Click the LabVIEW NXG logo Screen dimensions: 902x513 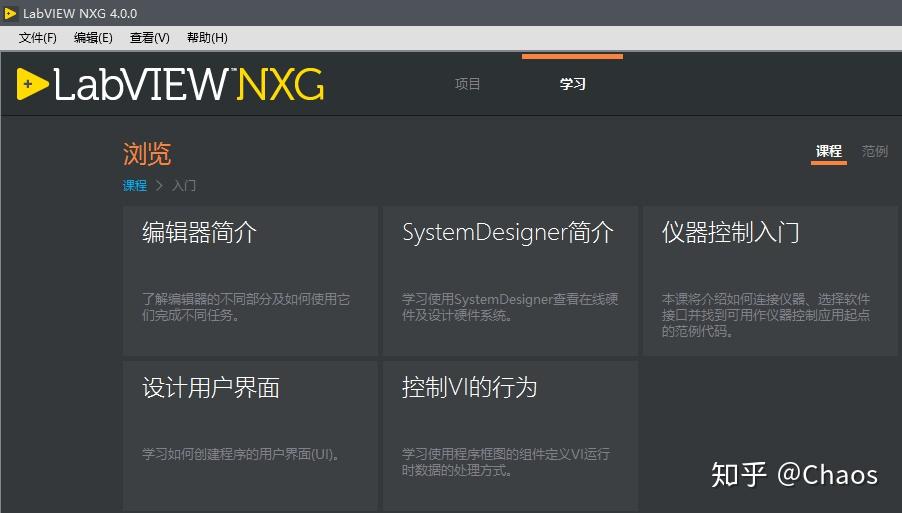171,85
